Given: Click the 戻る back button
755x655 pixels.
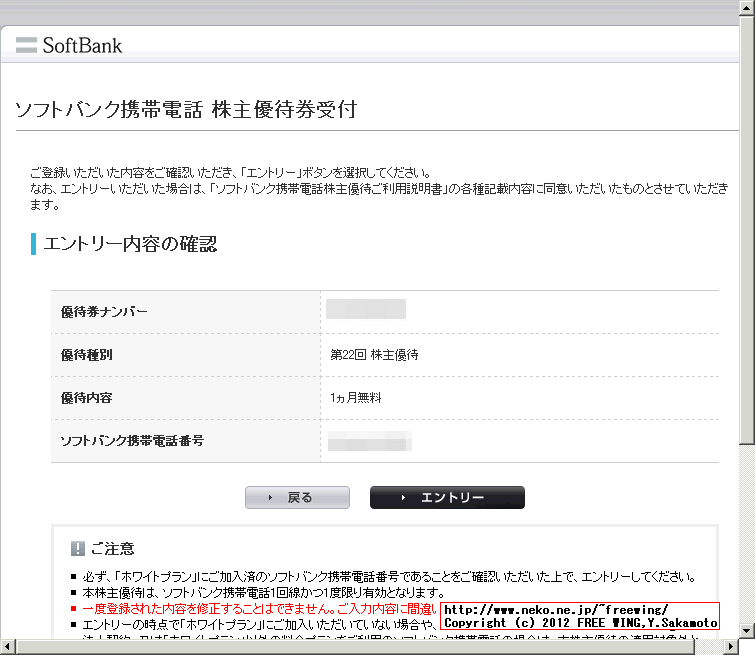Looking at the screenshot, I should coord(297,498).
